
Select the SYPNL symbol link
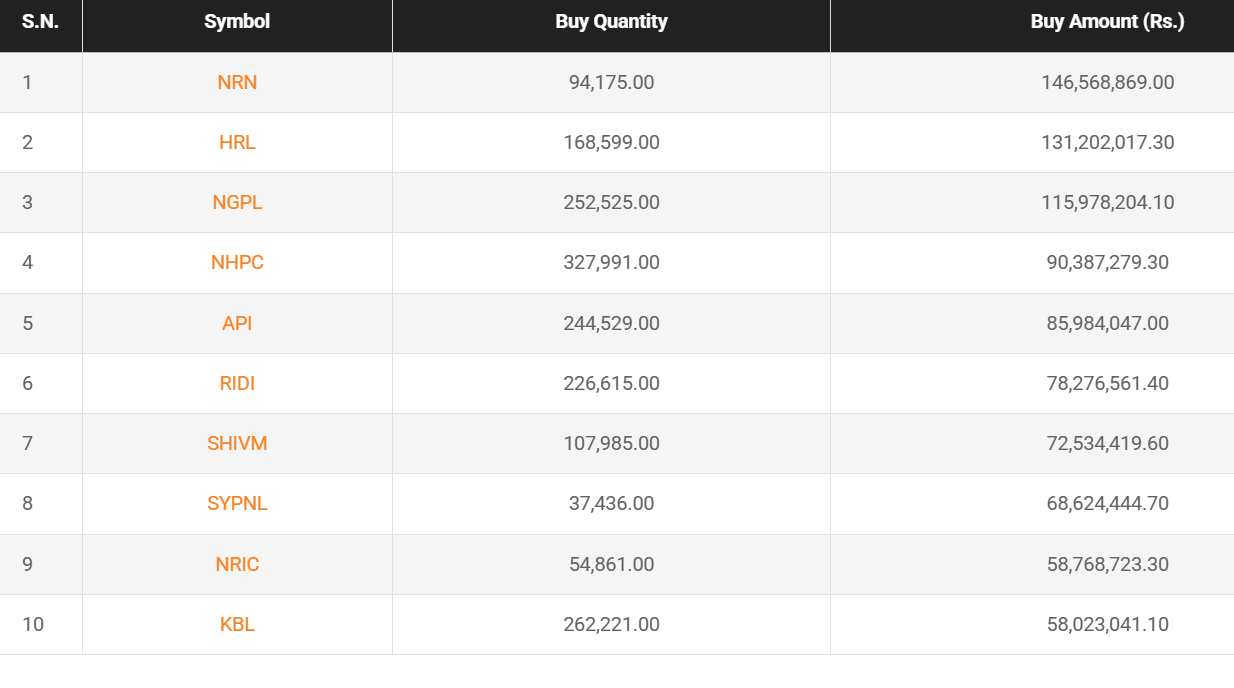coord(237,503)
